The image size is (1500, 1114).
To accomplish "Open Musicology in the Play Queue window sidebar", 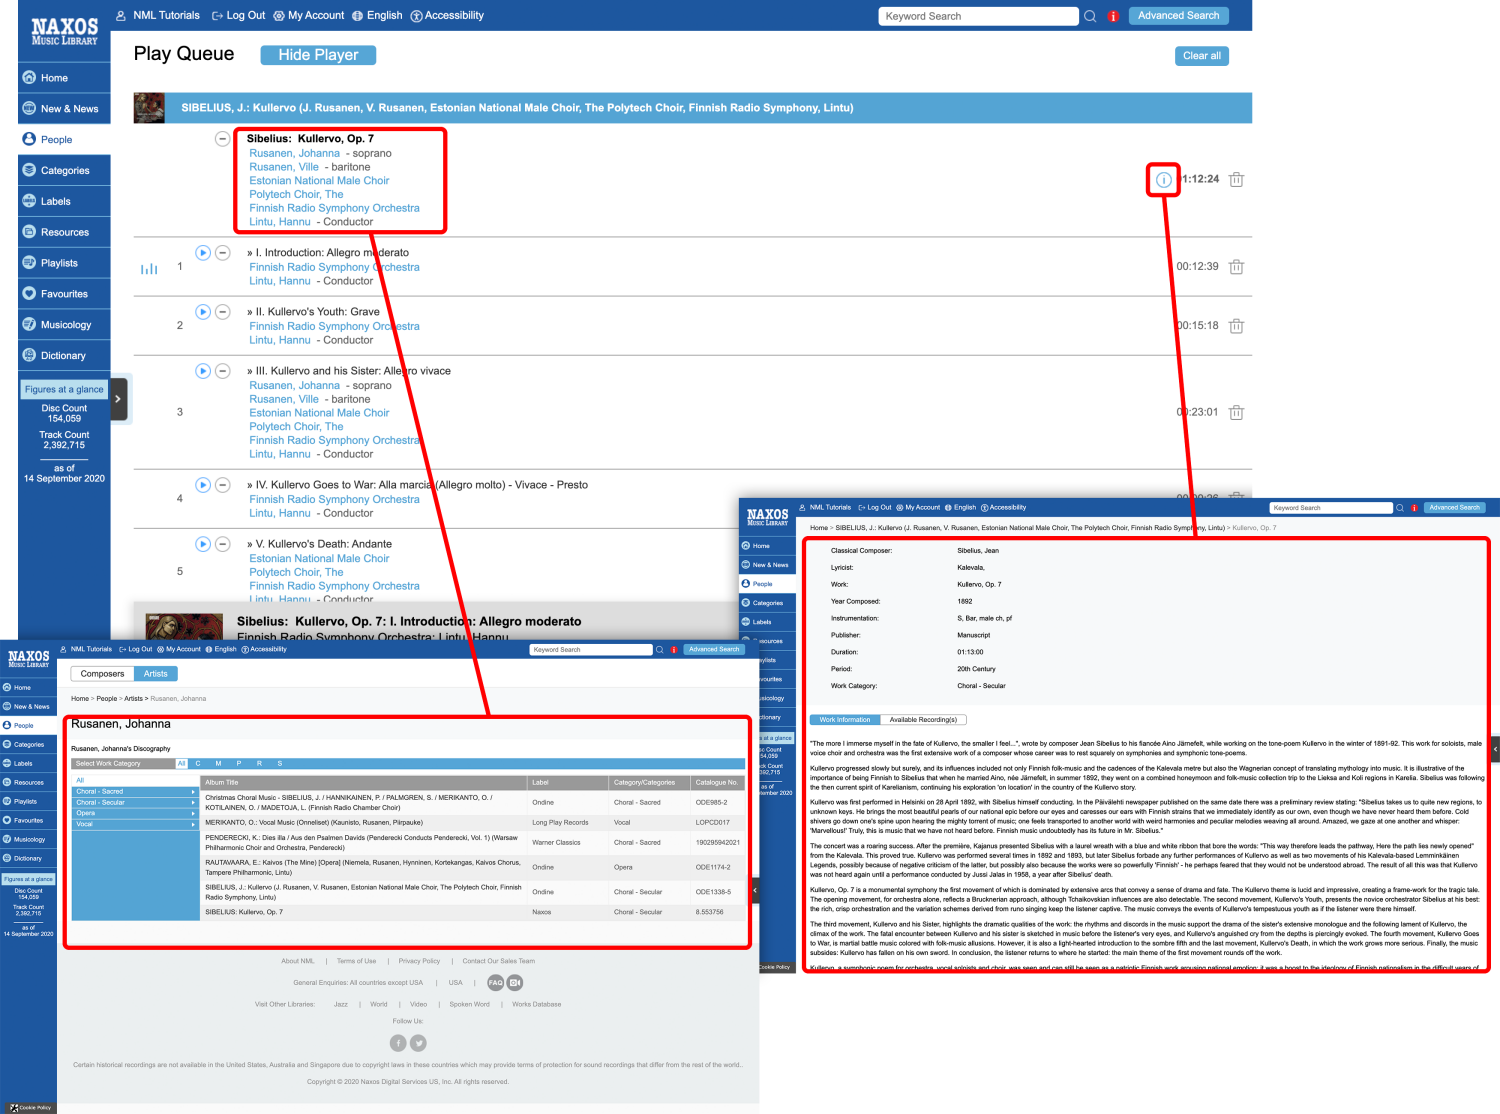I will click(x=64, y=325).
